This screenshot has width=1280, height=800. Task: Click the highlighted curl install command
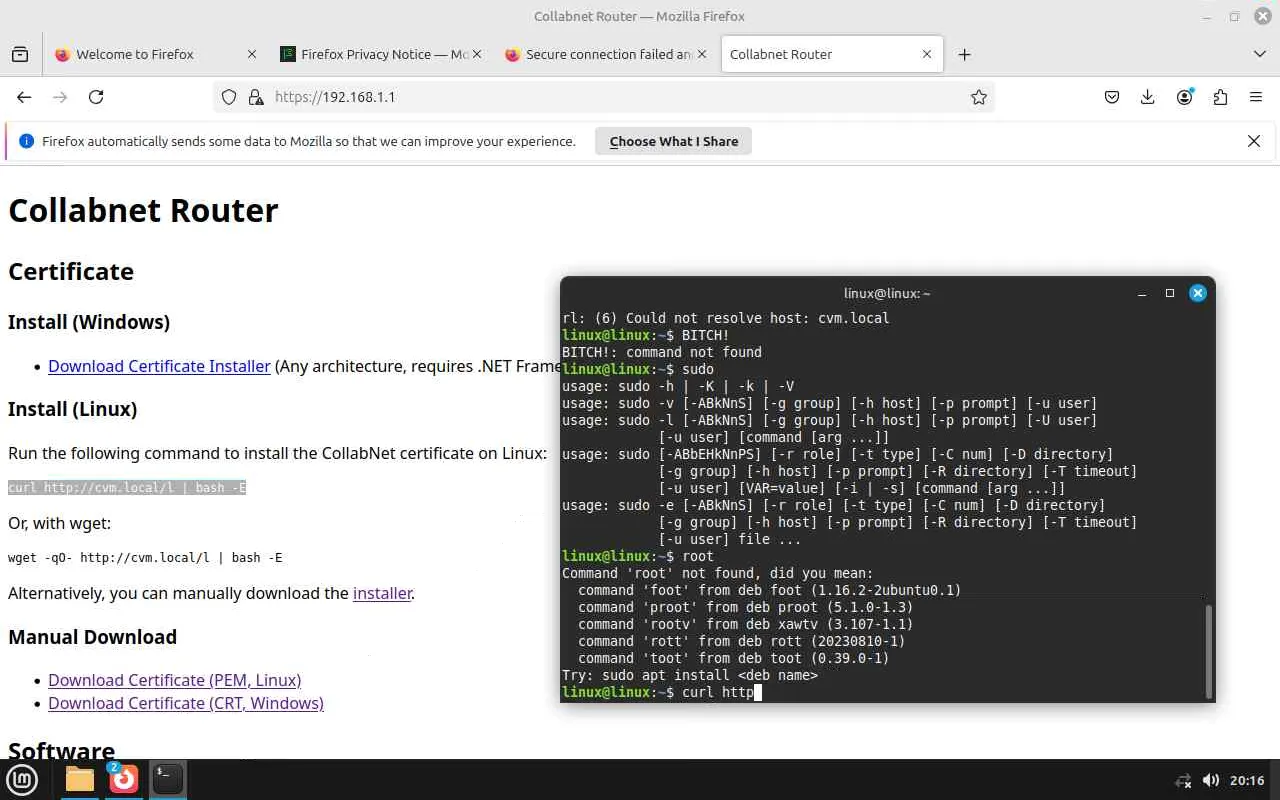coord(127,488)
